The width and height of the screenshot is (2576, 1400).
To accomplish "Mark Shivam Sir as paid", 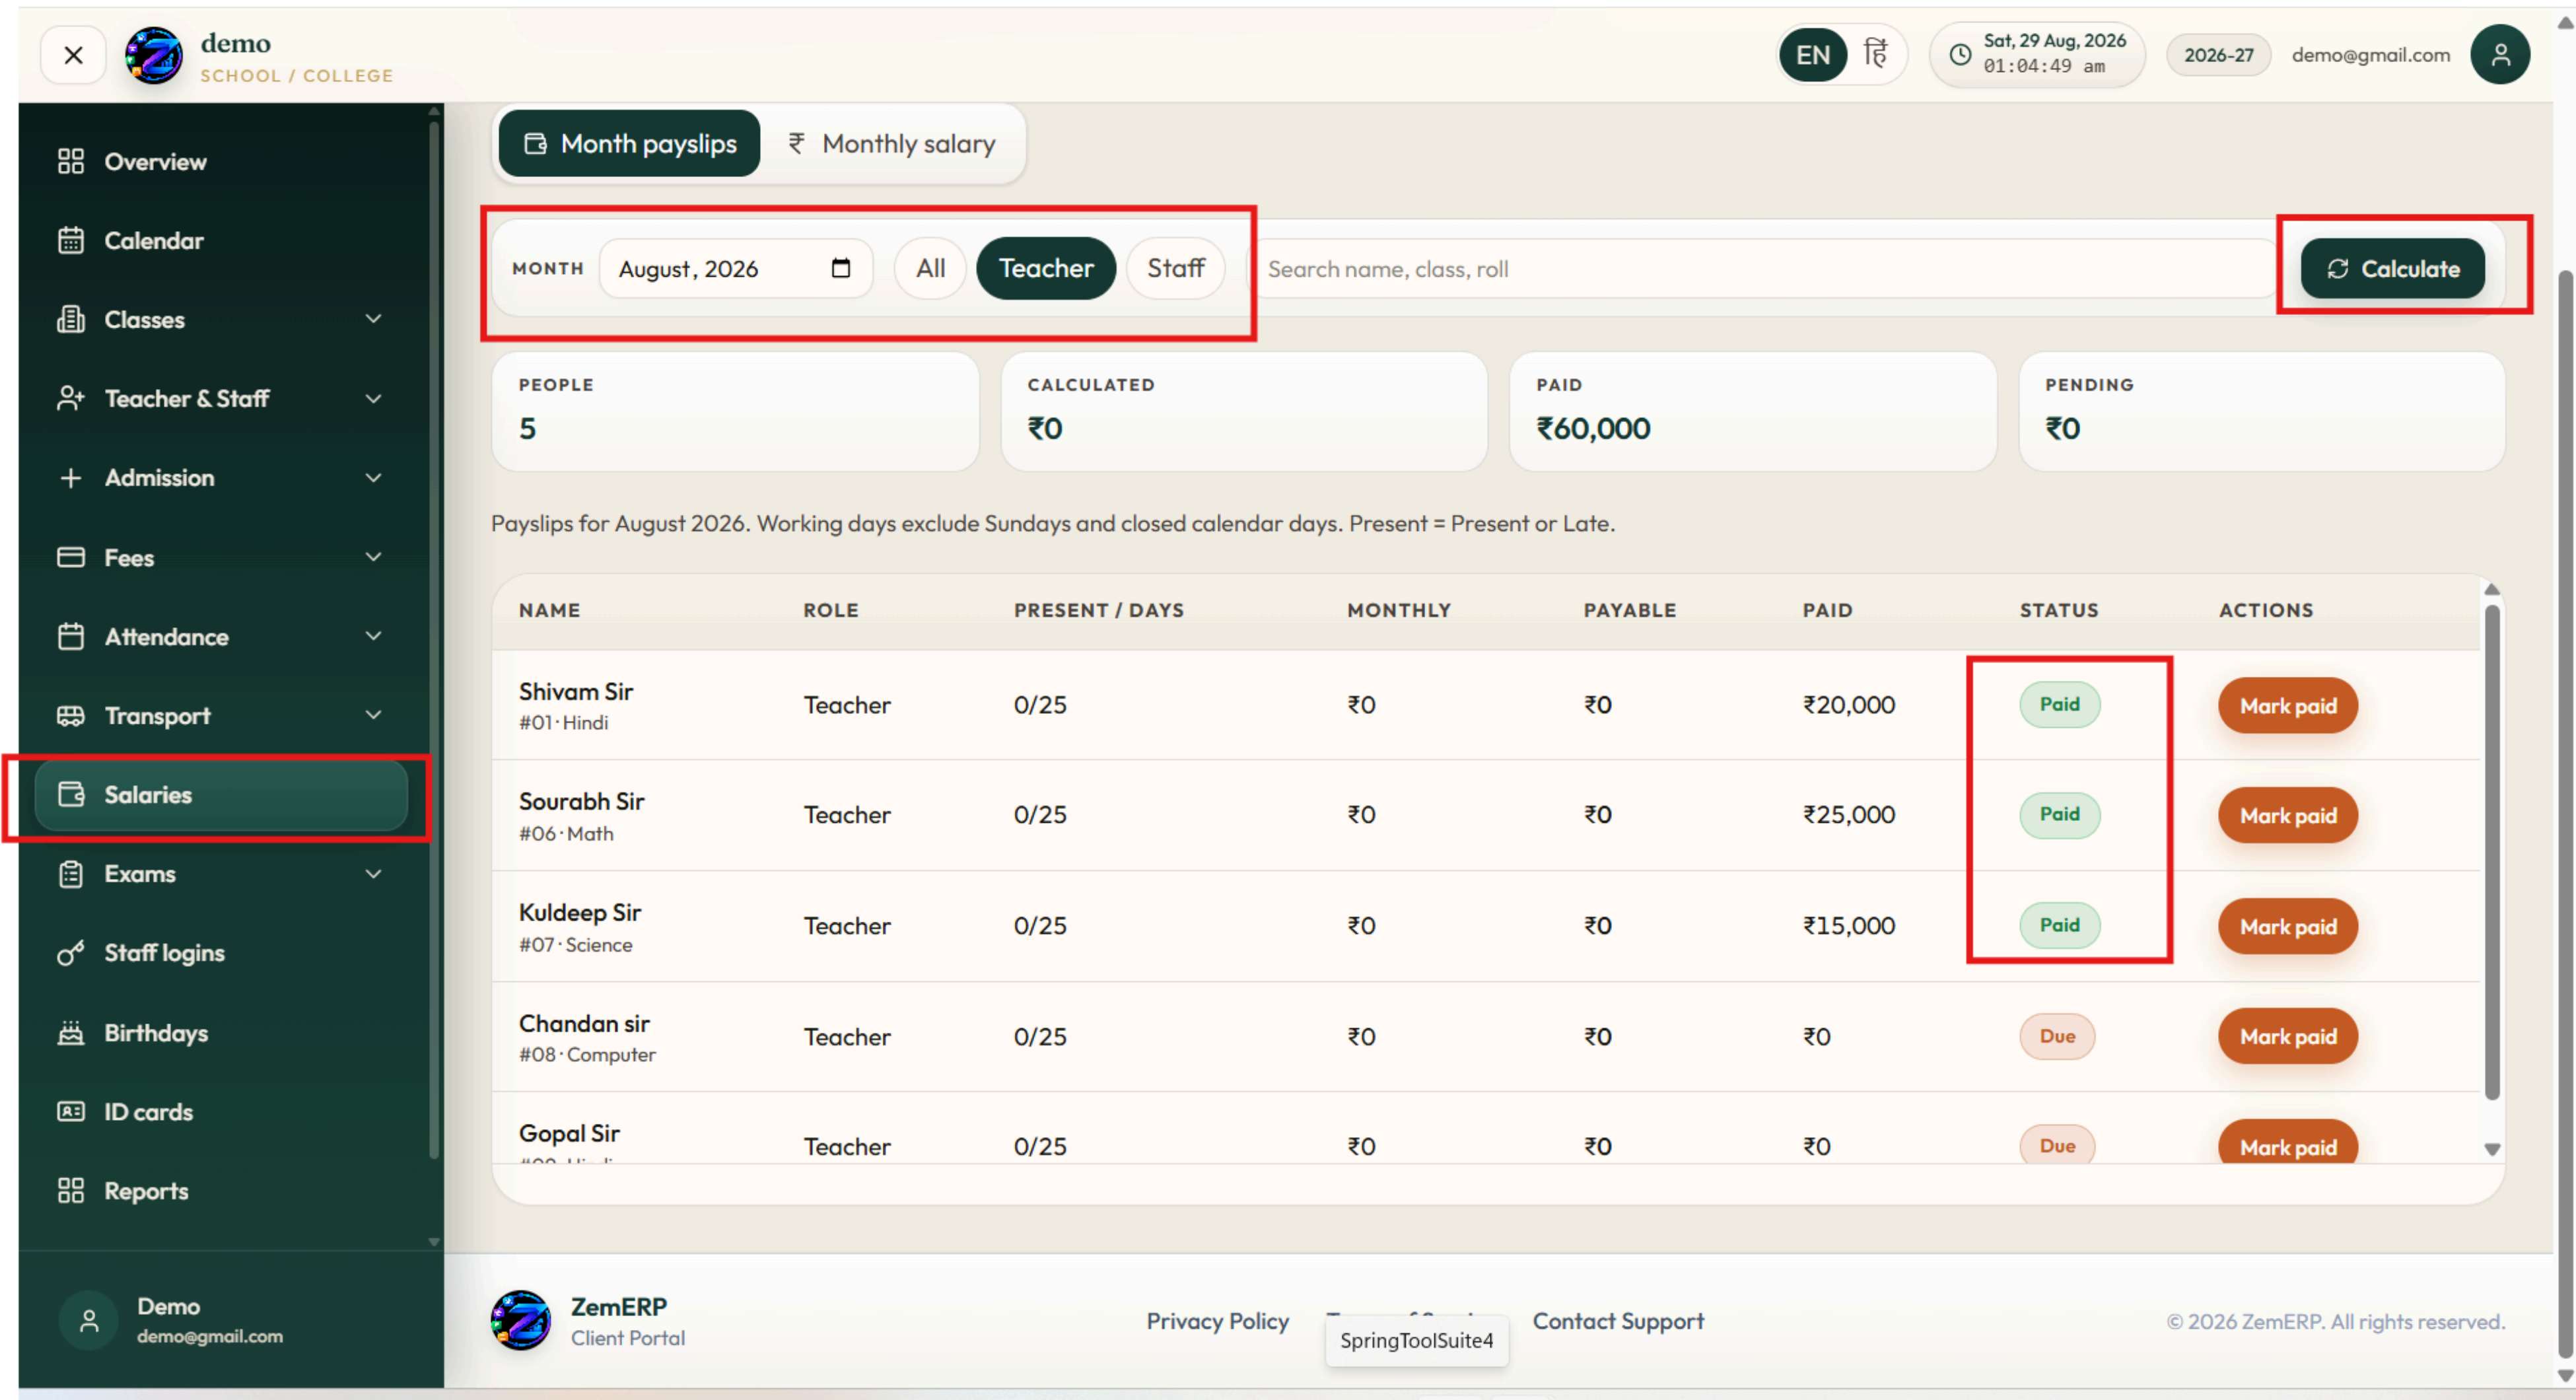I will pos(2287,706).
